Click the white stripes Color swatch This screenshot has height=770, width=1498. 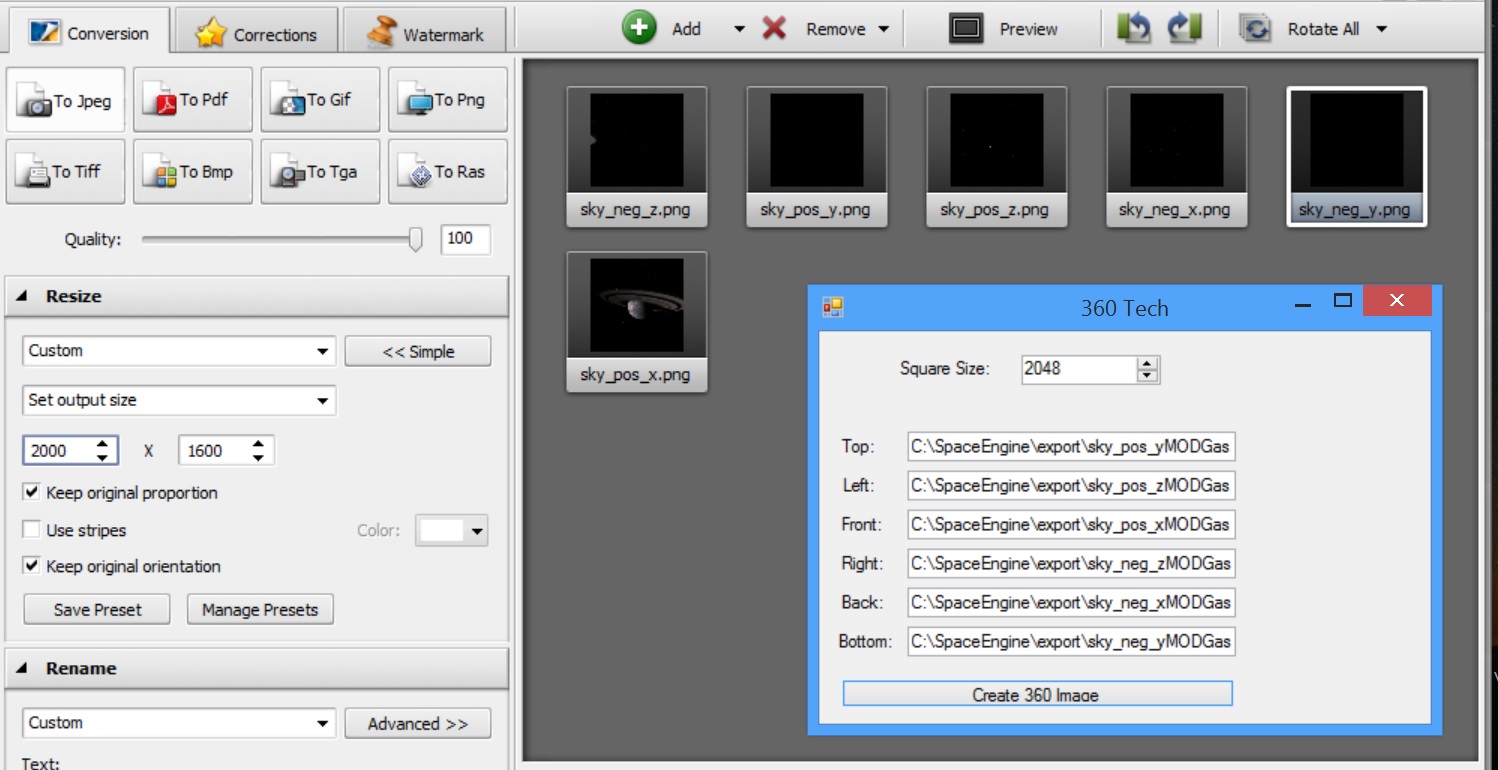441,531
